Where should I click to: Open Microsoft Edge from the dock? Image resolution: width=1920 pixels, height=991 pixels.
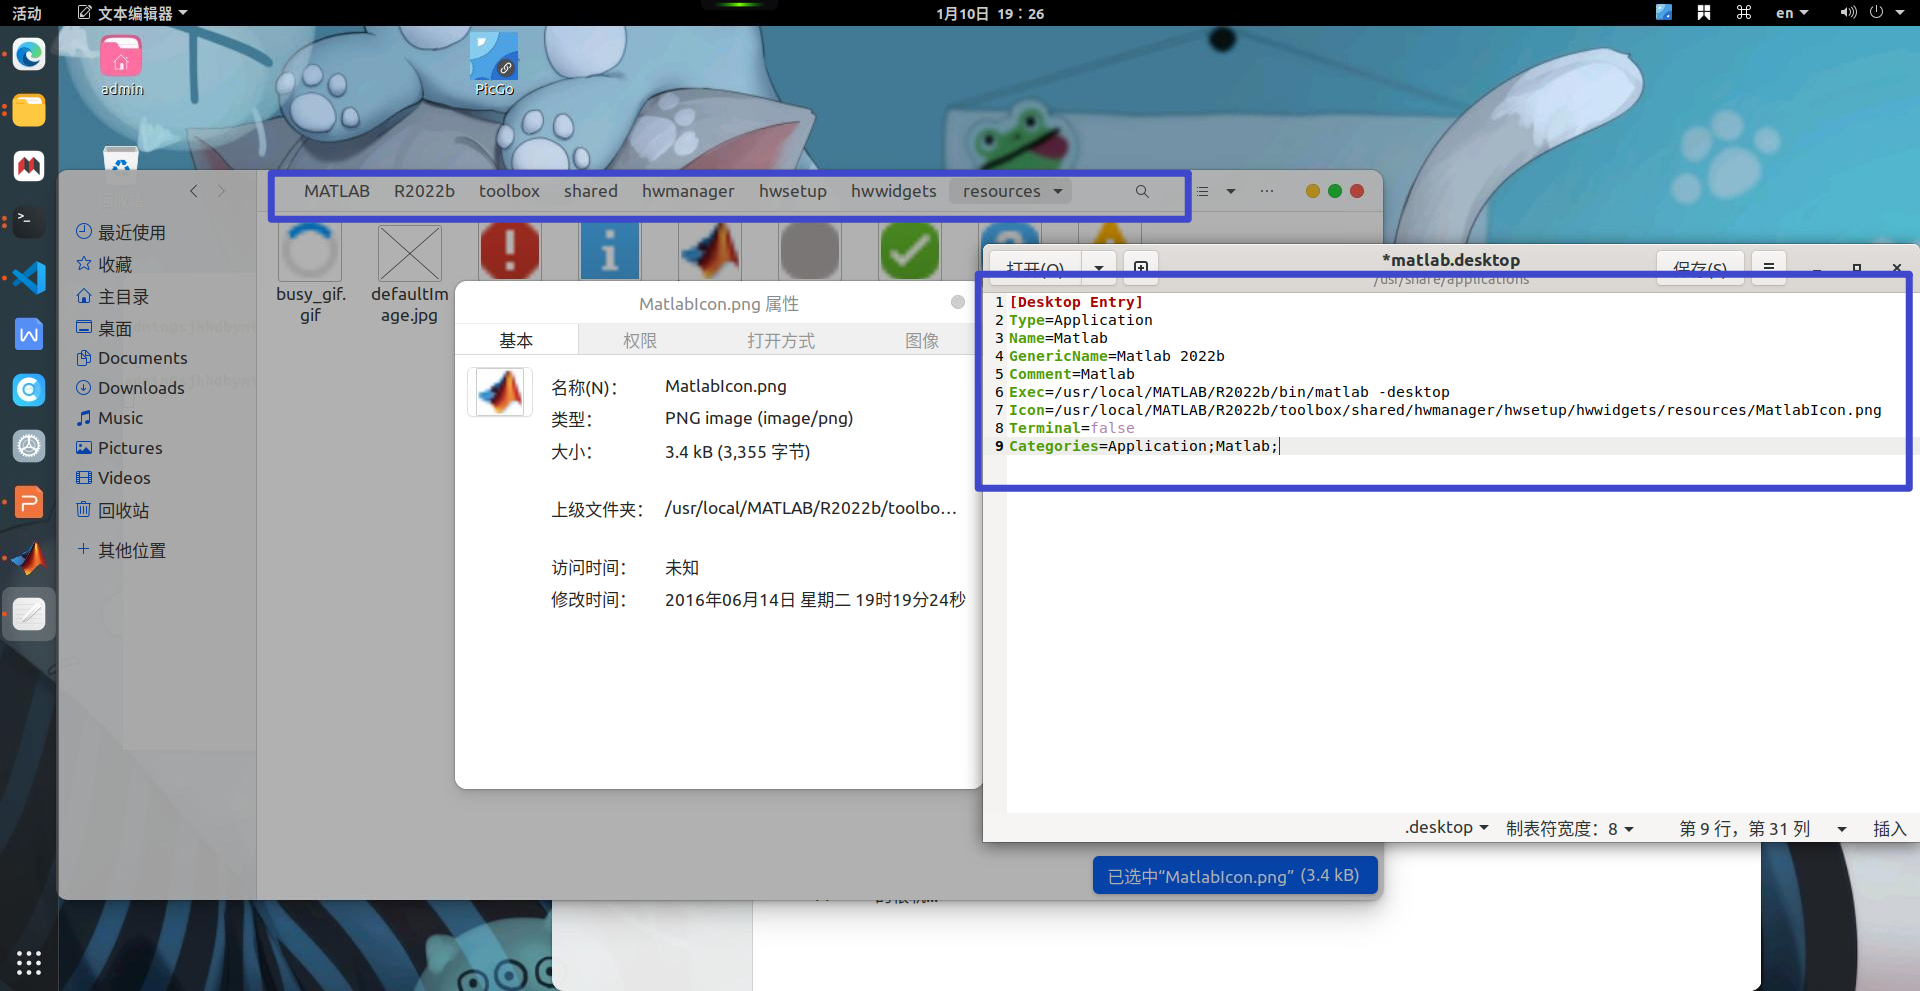[x=28, y=54]
